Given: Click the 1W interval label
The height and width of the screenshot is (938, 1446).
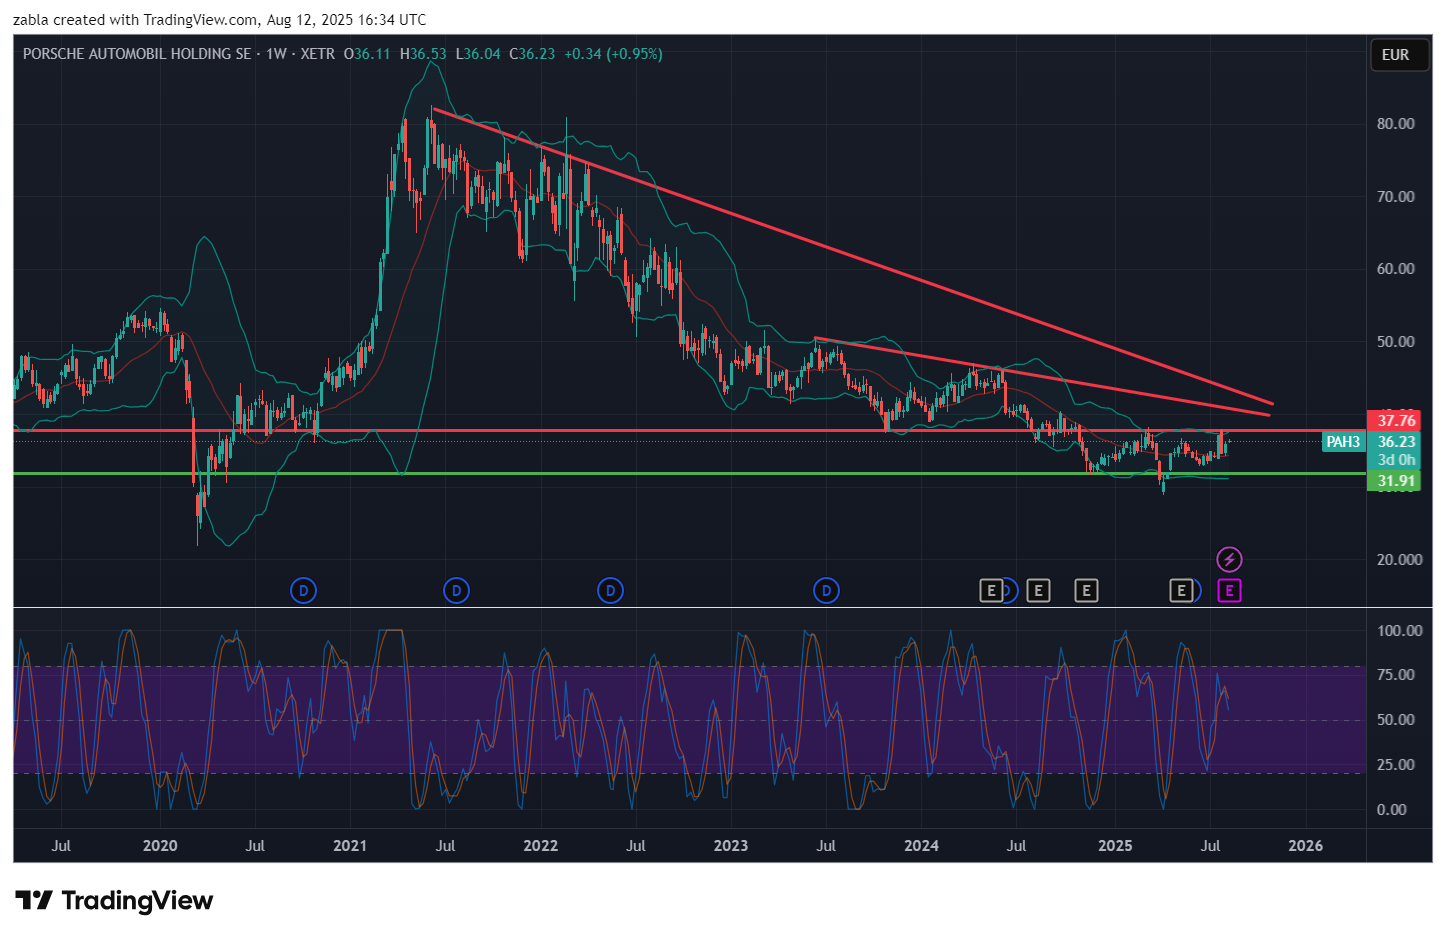Looking at the screenshot, I should click(276, 54).
